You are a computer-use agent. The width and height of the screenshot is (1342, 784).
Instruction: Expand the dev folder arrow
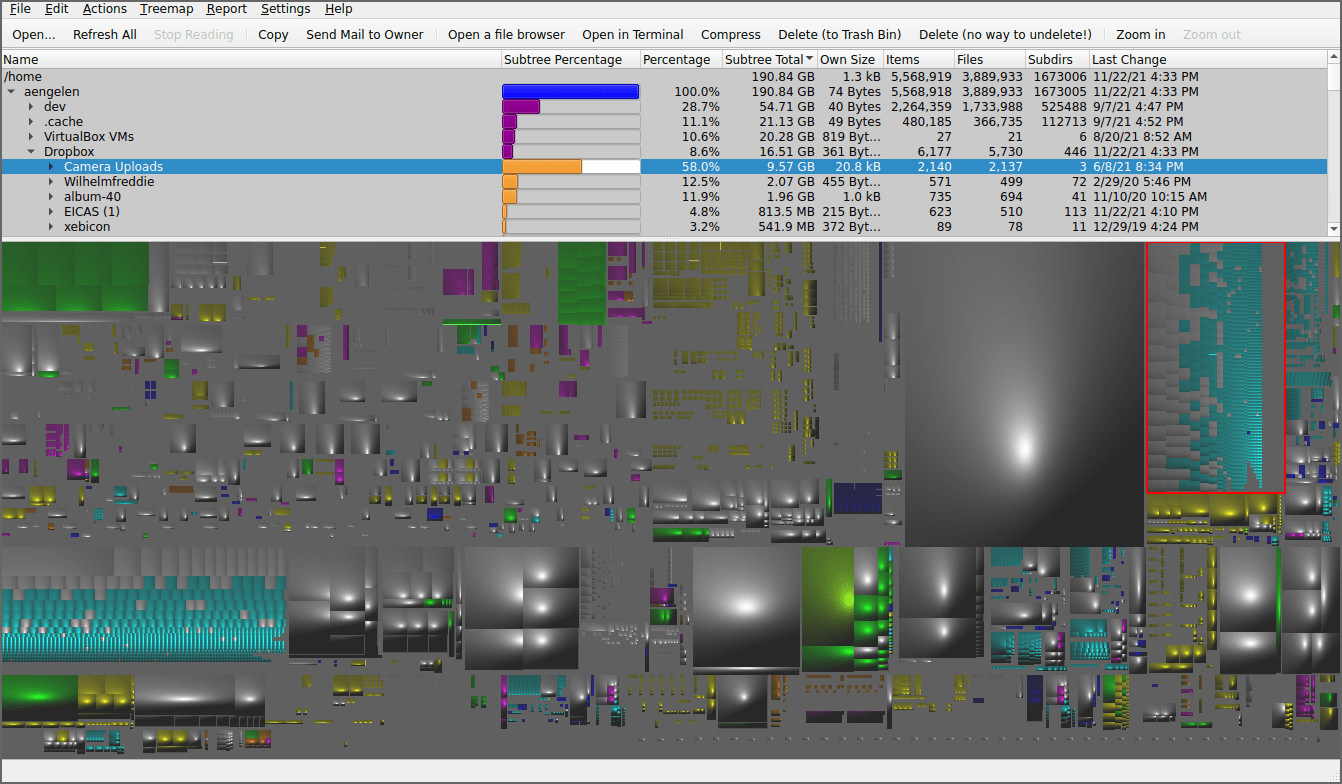(x=31, y=107)
